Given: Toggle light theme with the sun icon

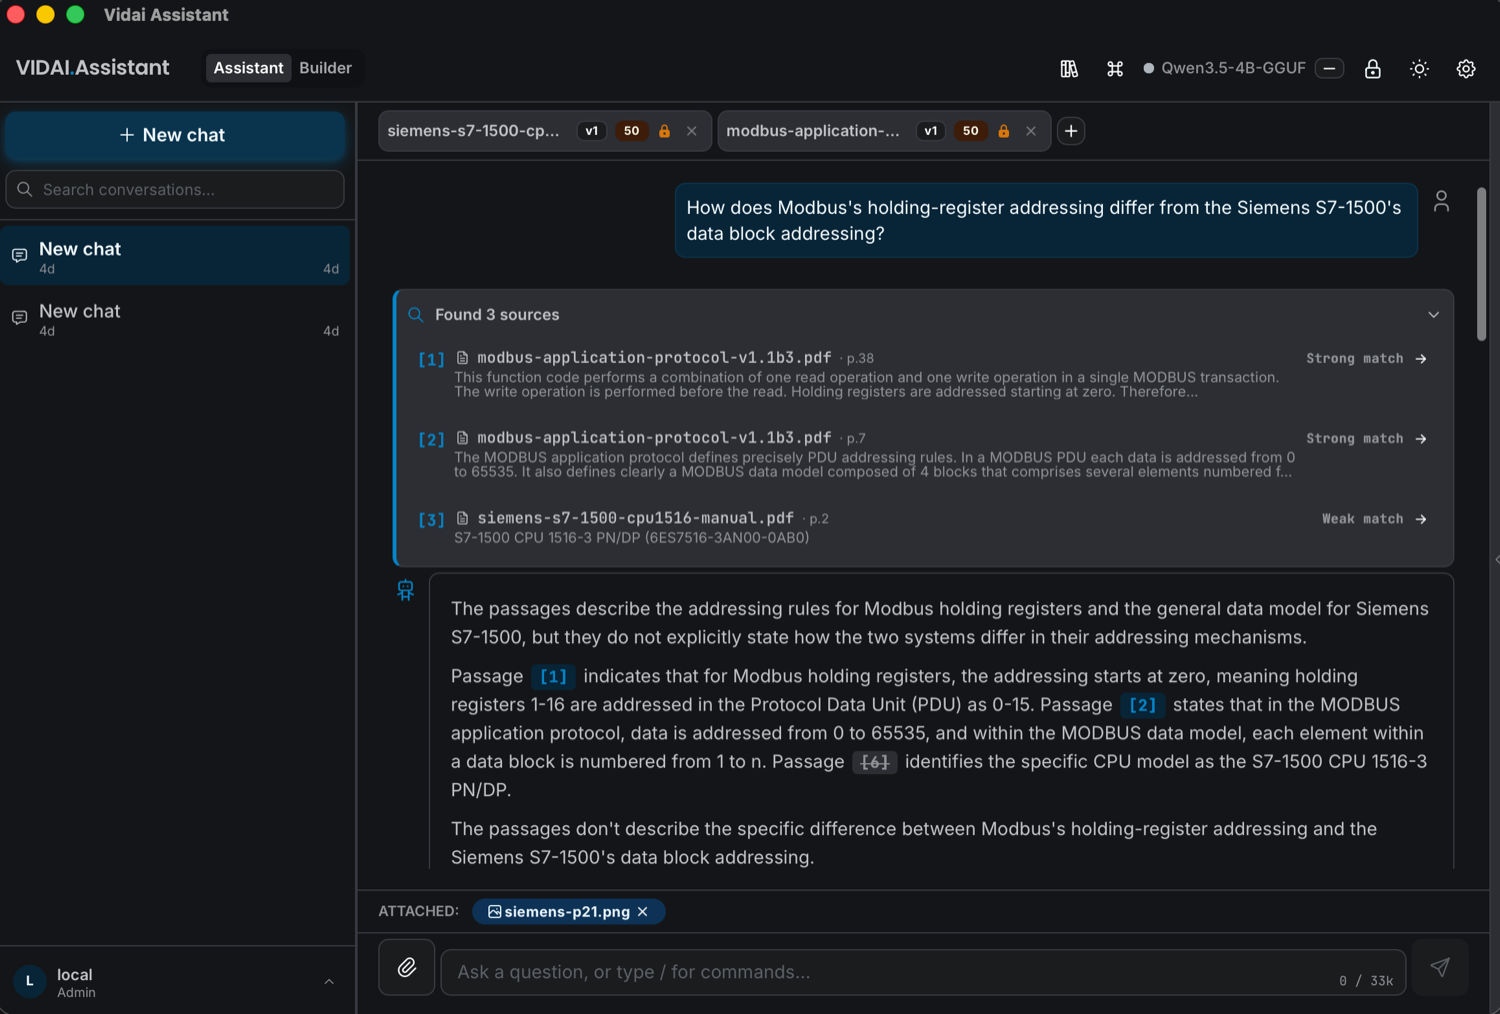Looking at the screenshot, I should pos(1419,69).
